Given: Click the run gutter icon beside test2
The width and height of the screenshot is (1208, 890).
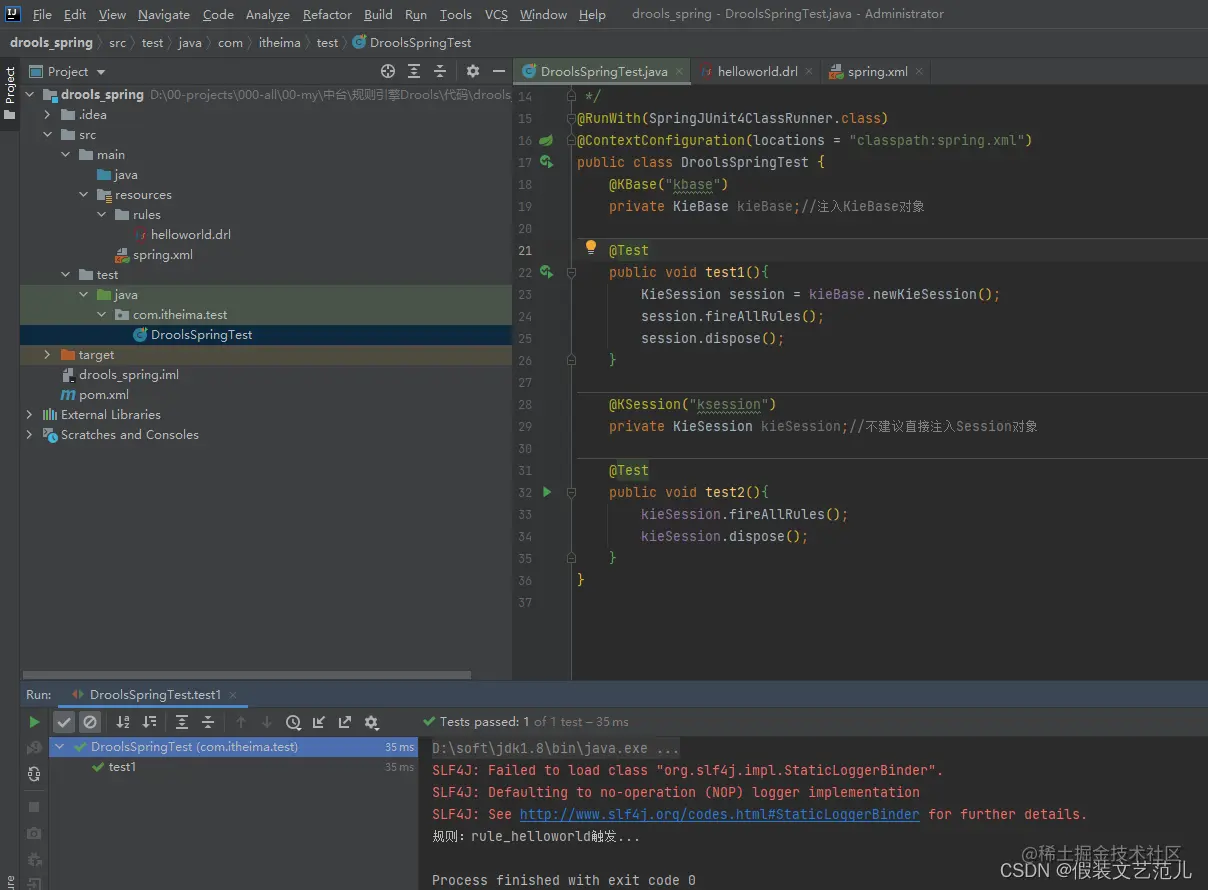Looking at the screenshot, I should pyautogui.click(x=547, y=492).
